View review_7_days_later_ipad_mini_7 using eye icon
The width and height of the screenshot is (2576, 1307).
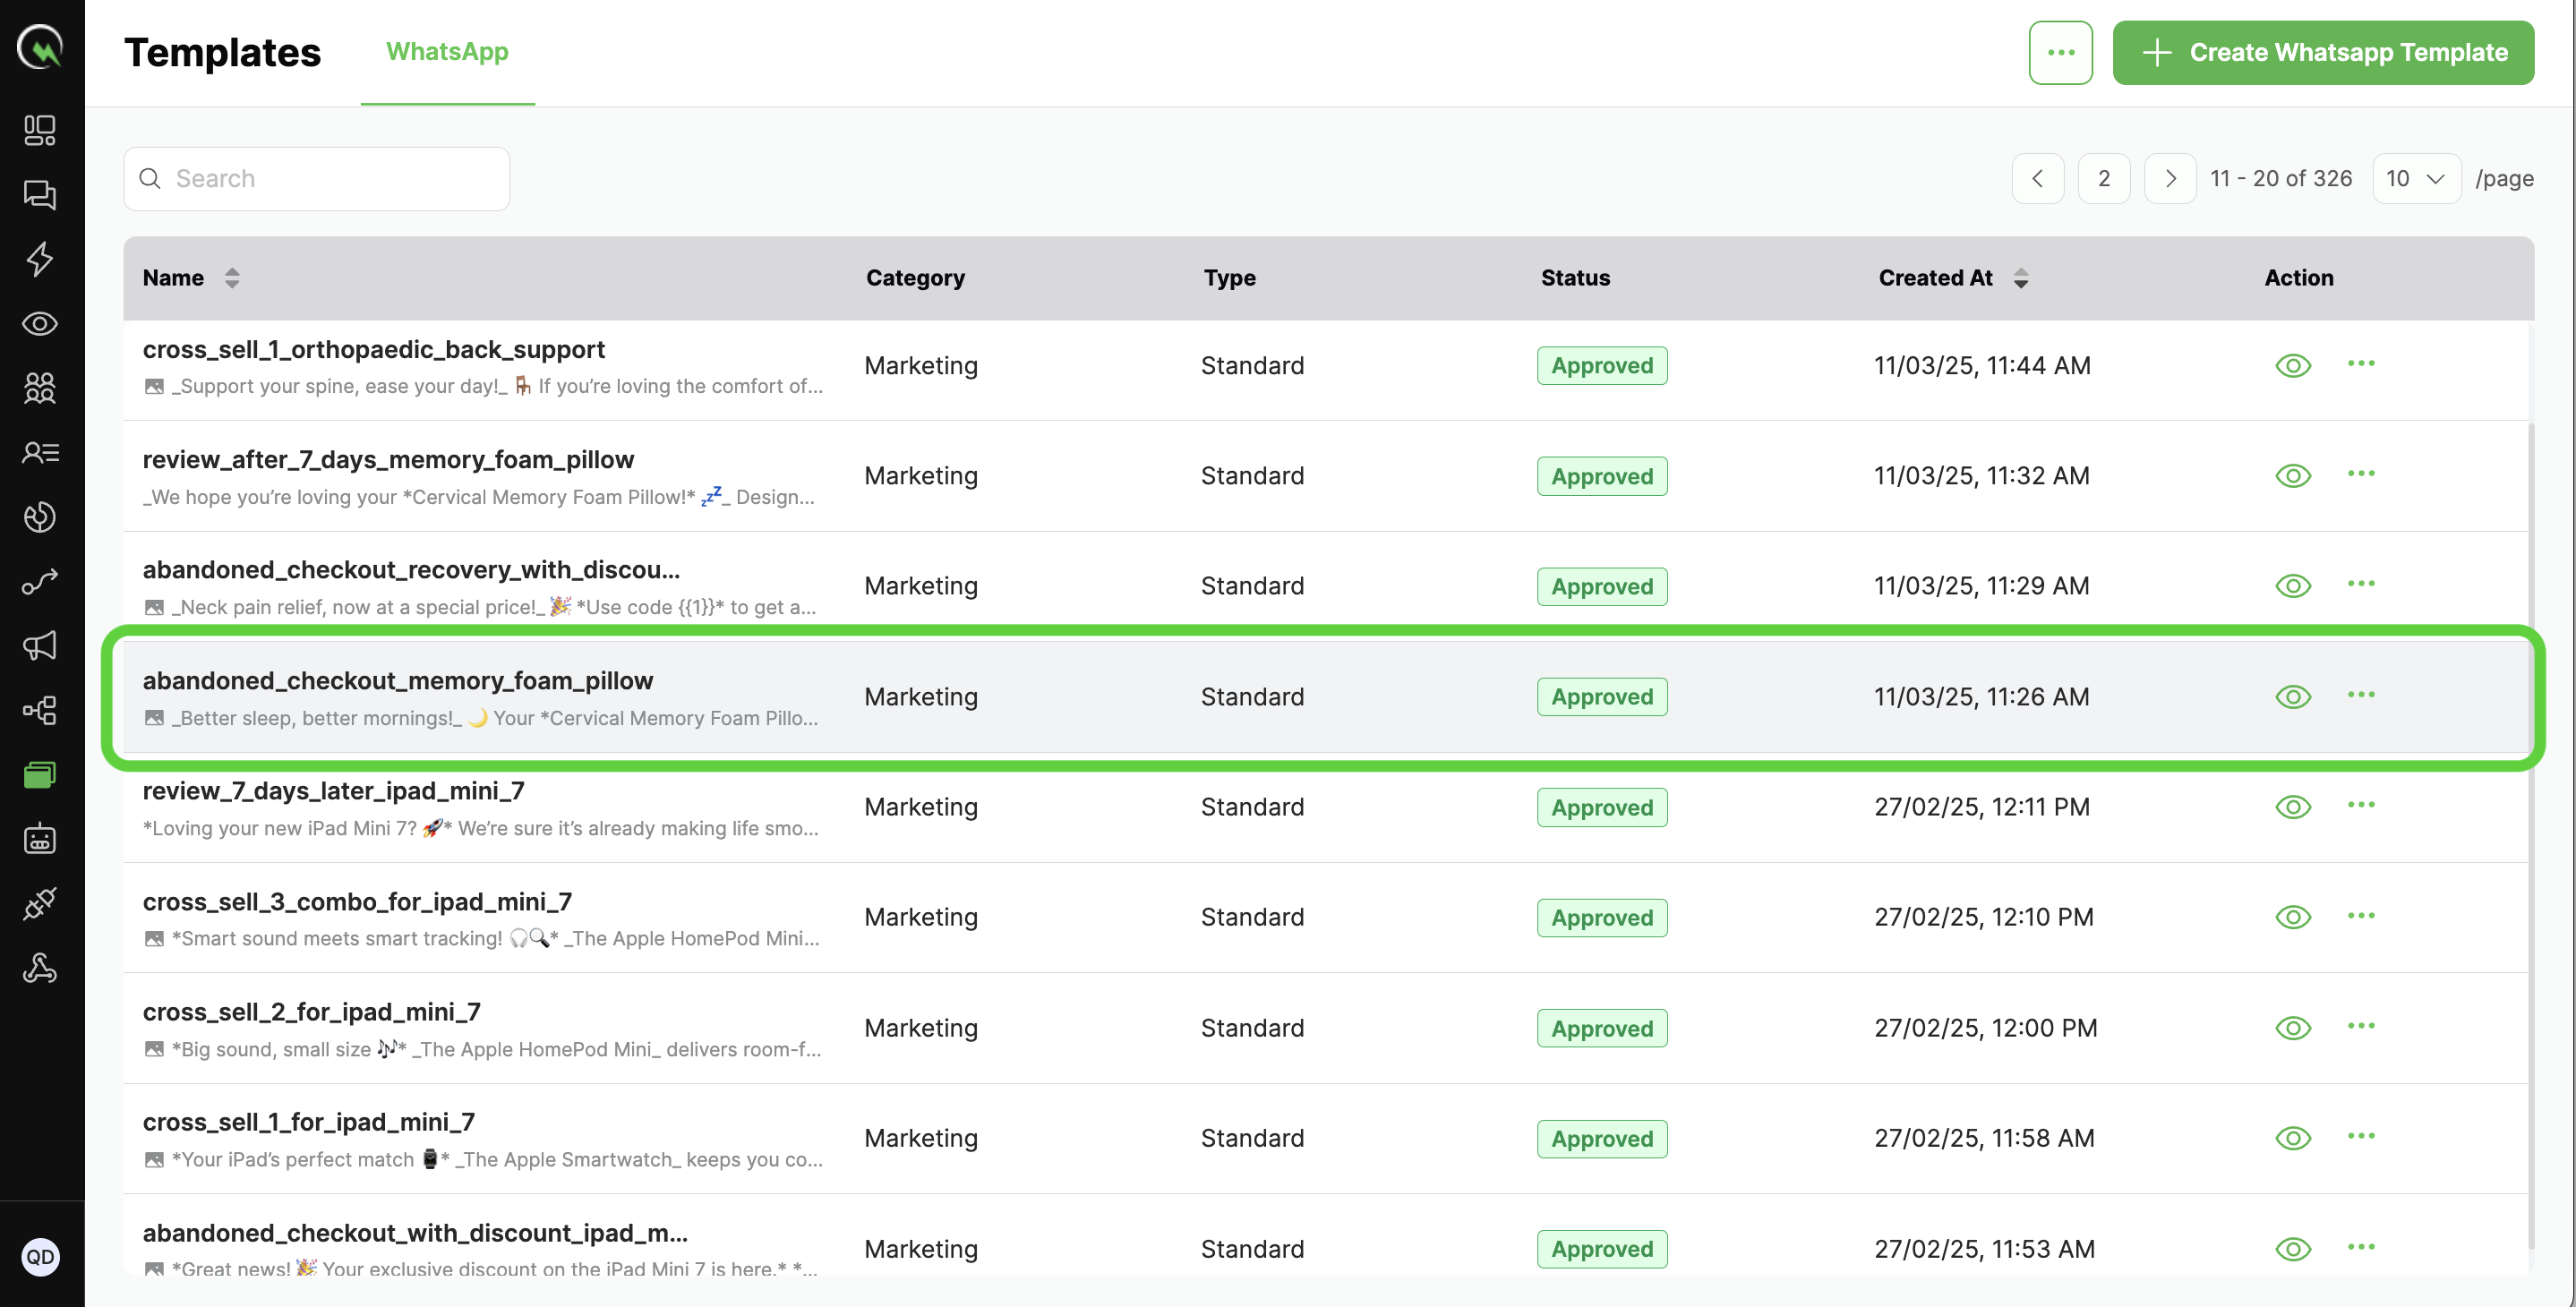pyautogui.click(x=2292, y=807)
